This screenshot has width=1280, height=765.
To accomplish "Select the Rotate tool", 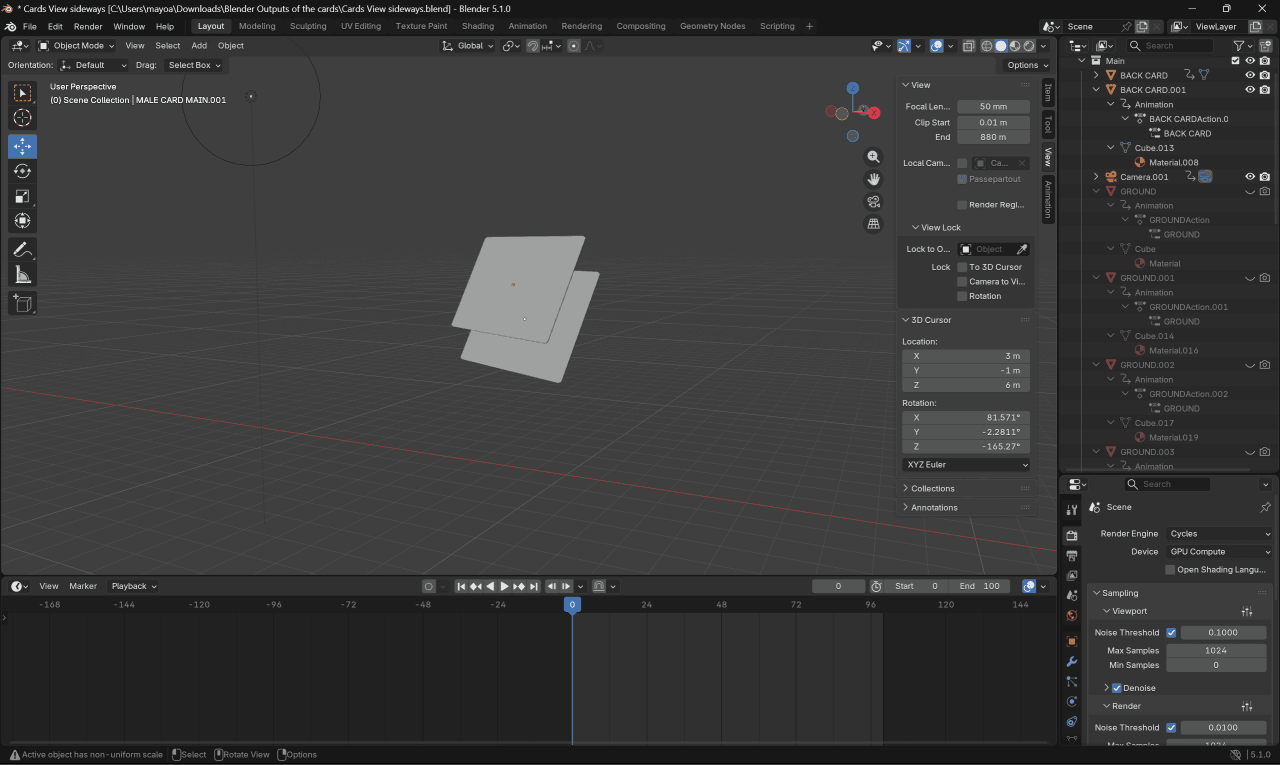I will coord(22,171).
